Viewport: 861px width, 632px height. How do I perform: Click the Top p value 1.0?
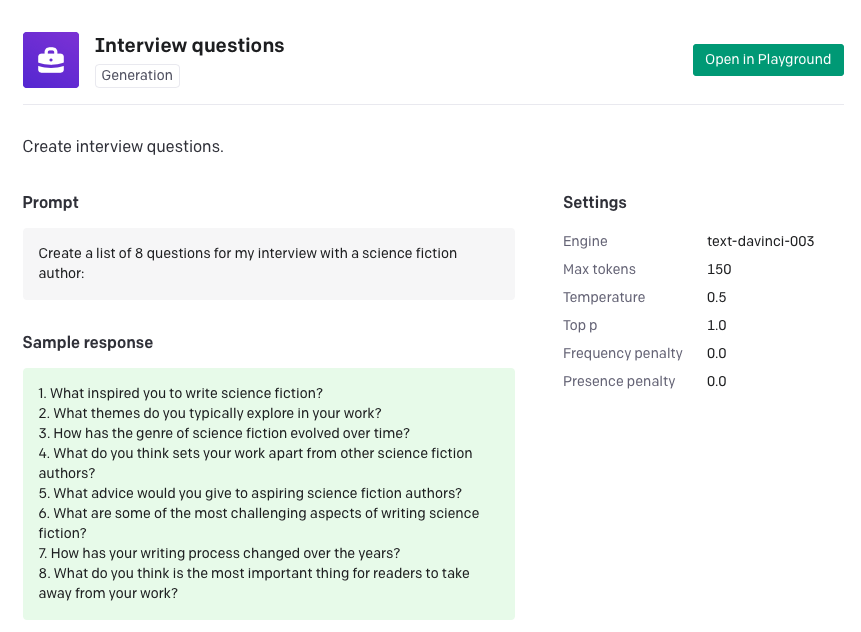tap(716, 325)
